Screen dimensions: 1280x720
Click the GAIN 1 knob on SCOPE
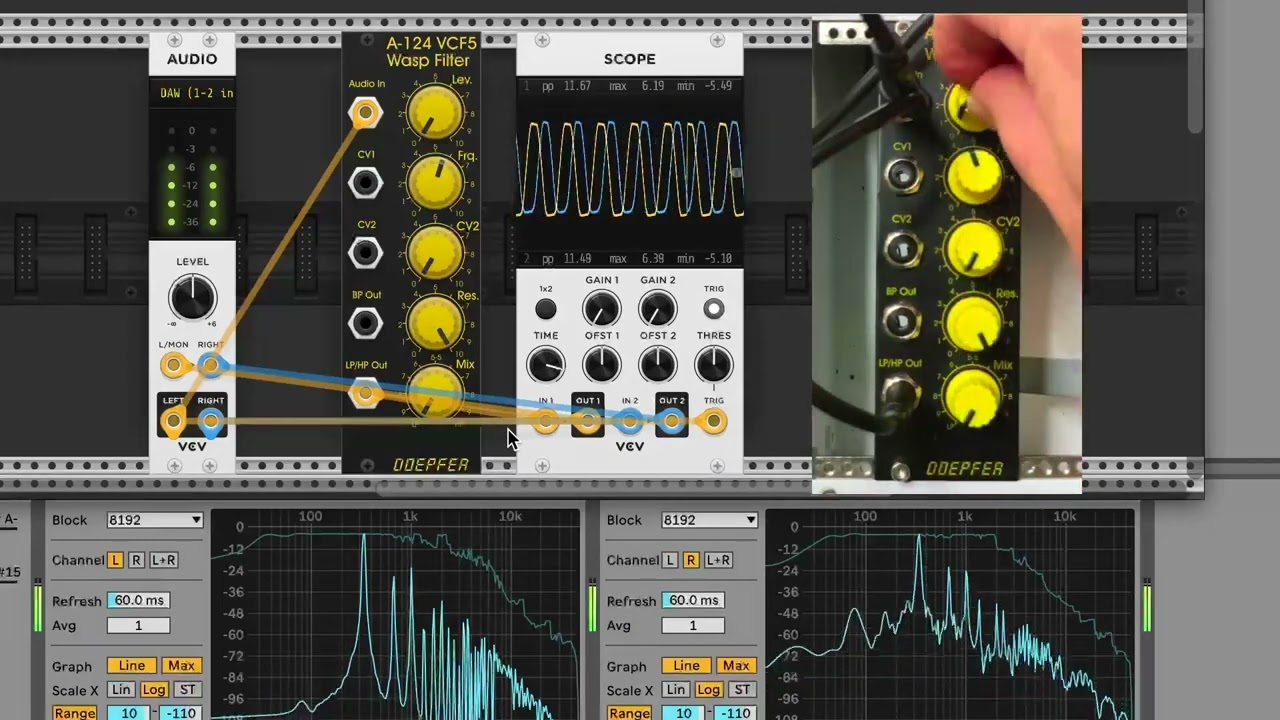pos(602,310)
